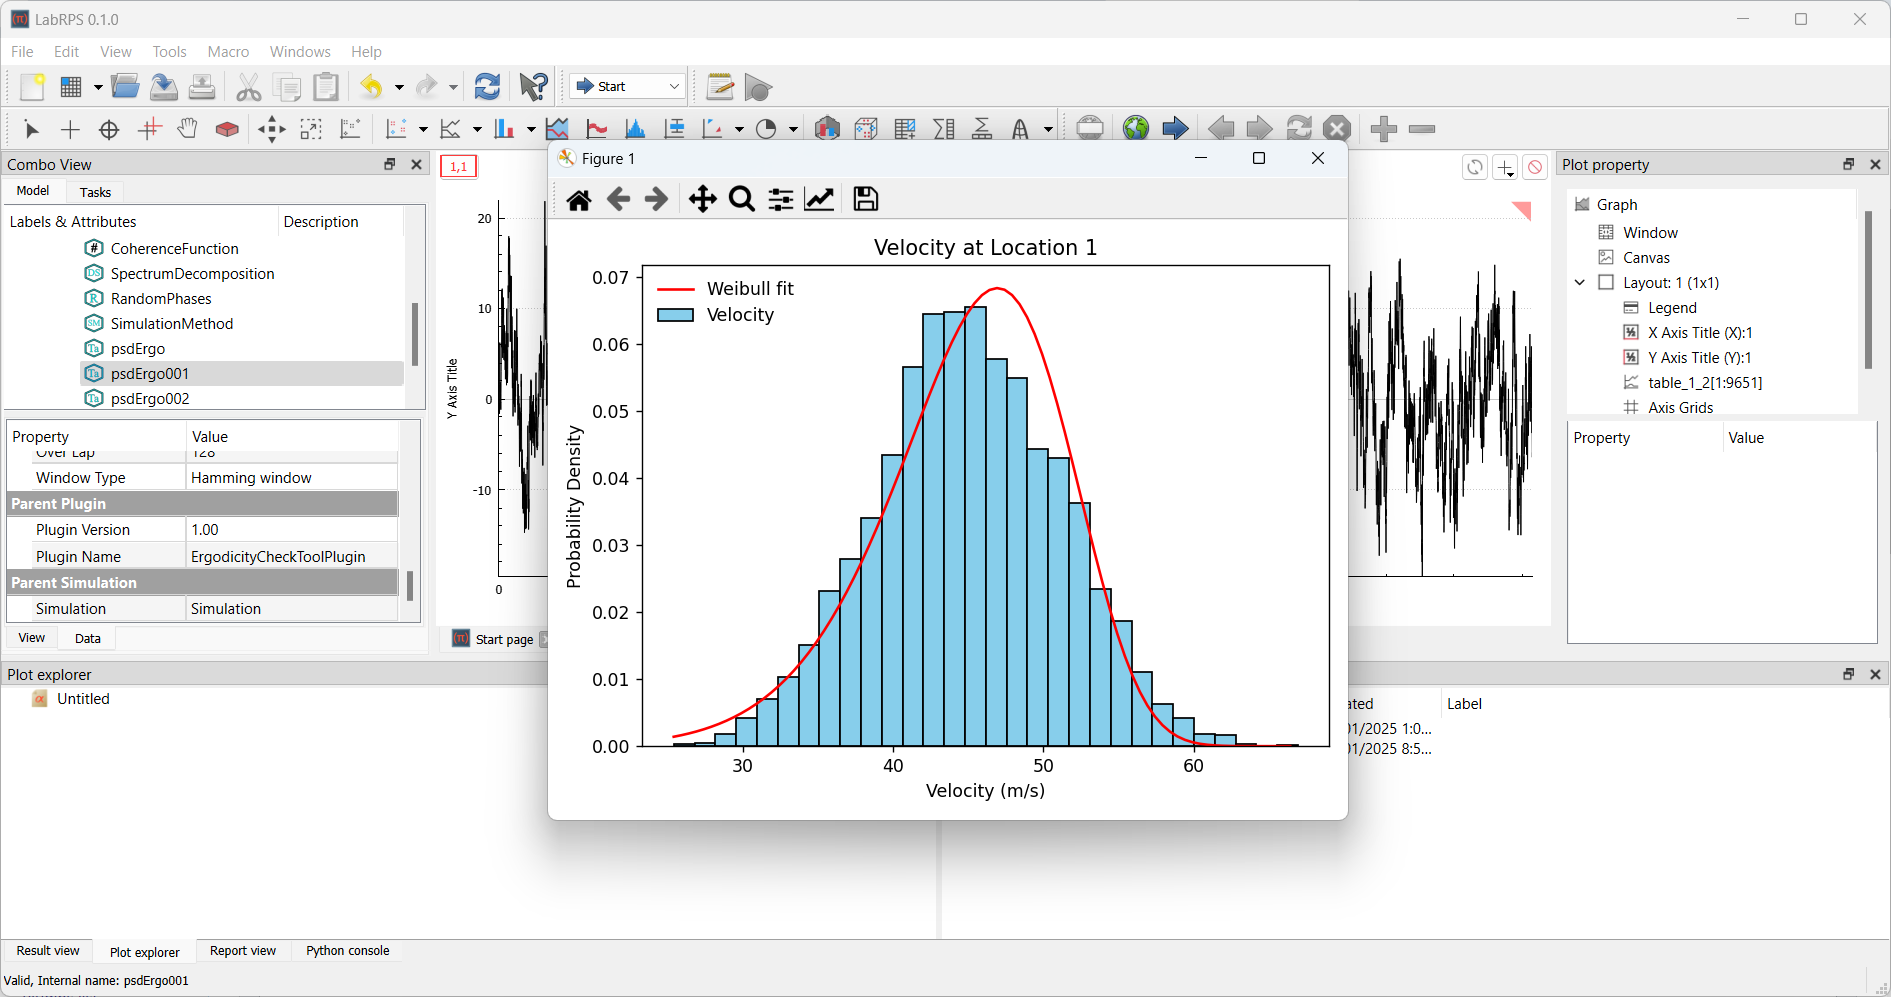Select the Legend item in Plot property
This screenshot has width=1891, height=997.
coord(1672,308)
